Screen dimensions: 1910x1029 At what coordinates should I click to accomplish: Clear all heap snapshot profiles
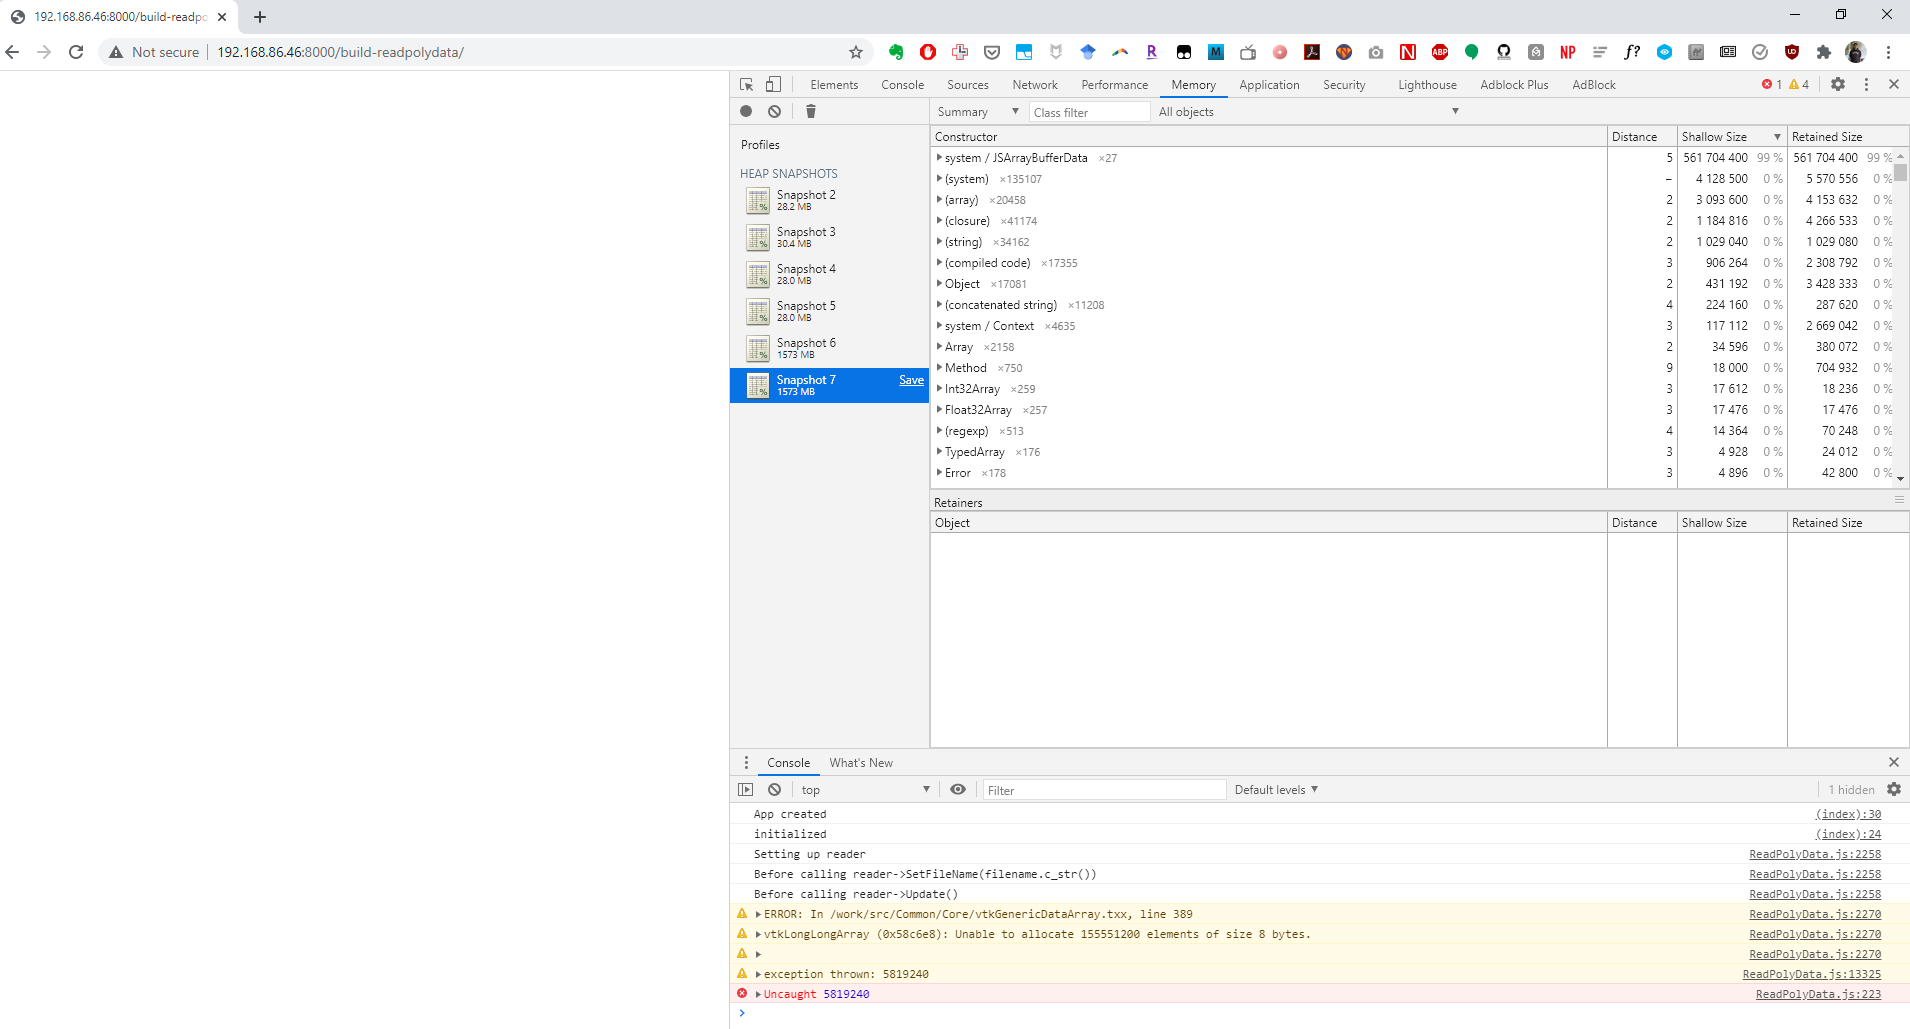click(x=776, y=111)
